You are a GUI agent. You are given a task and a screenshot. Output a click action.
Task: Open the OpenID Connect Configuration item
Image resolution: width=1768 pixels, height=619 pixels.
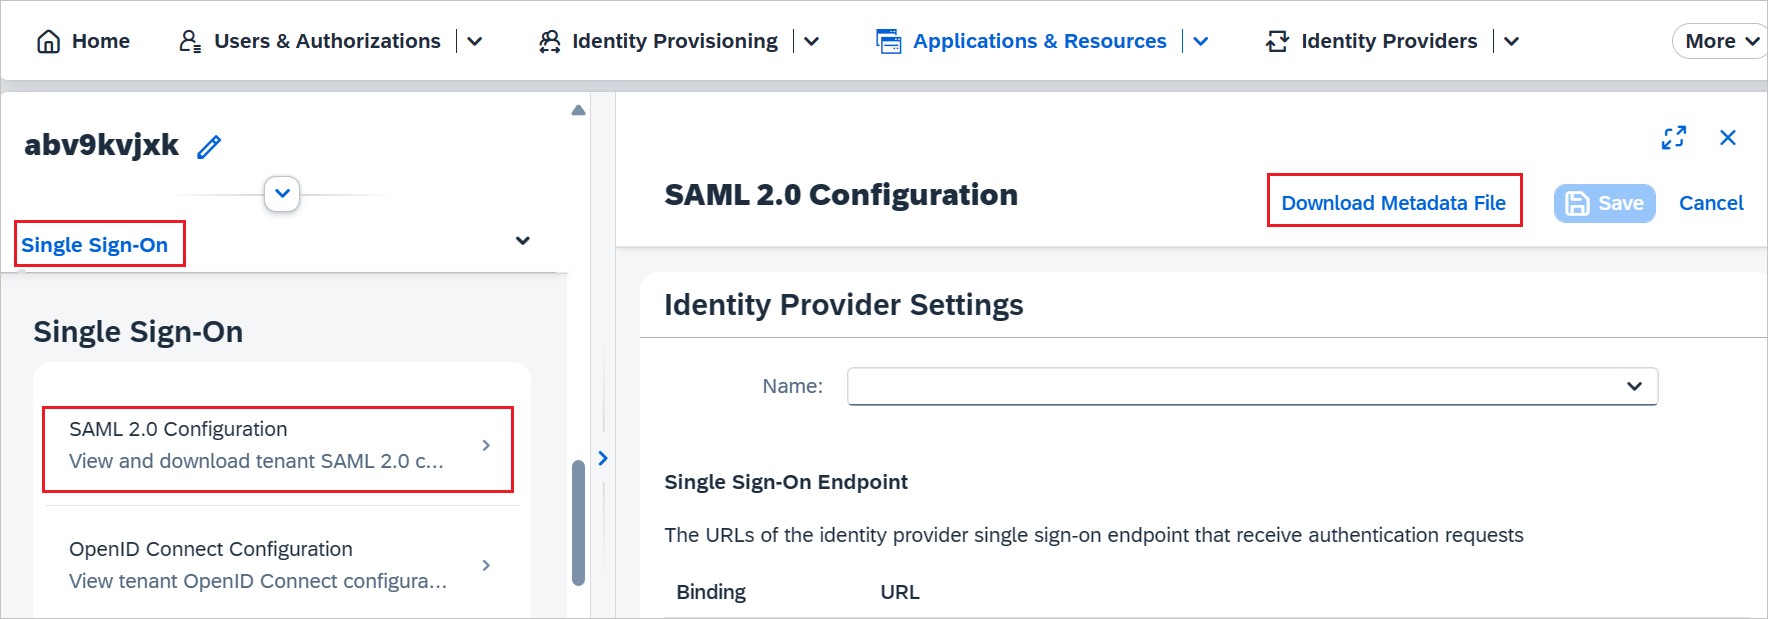pos(277,565)
